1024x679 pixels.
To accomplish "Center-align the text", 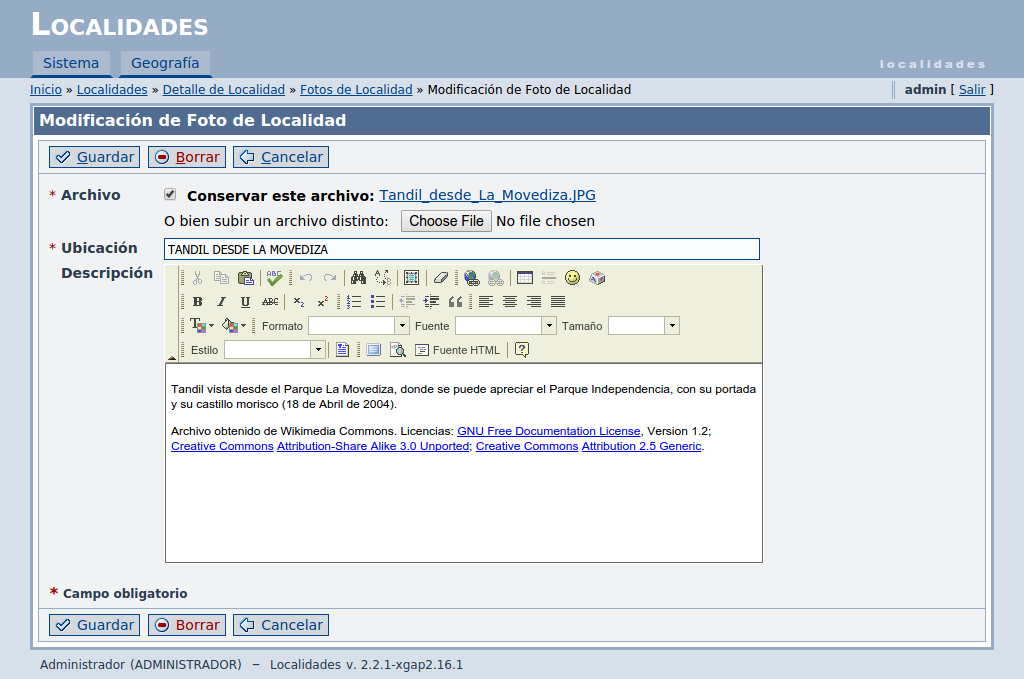I will pos(510,302).
